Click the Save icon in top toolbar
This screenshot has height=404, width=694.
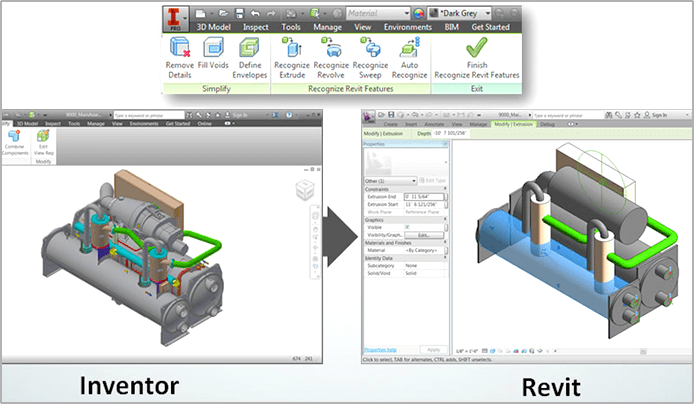click(x=239, y=13)
